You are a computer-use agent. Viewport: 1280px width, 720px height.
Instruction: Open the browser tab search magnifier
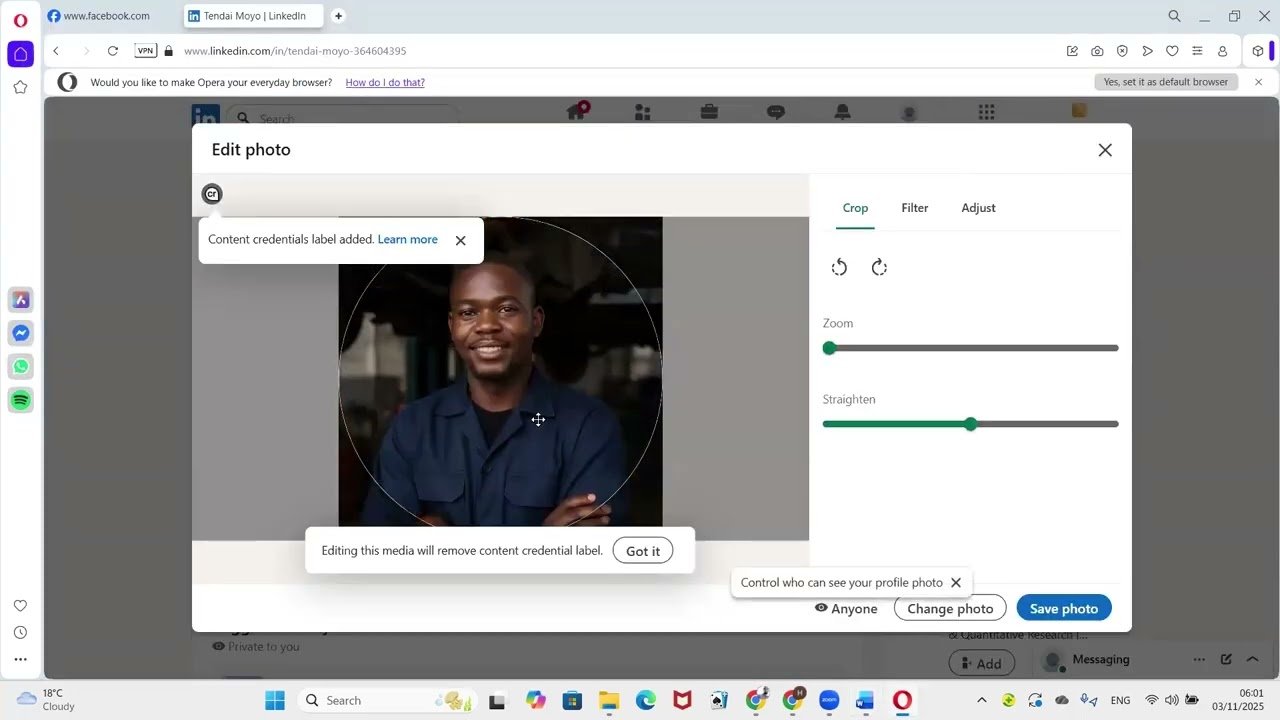click(1175, 16)
